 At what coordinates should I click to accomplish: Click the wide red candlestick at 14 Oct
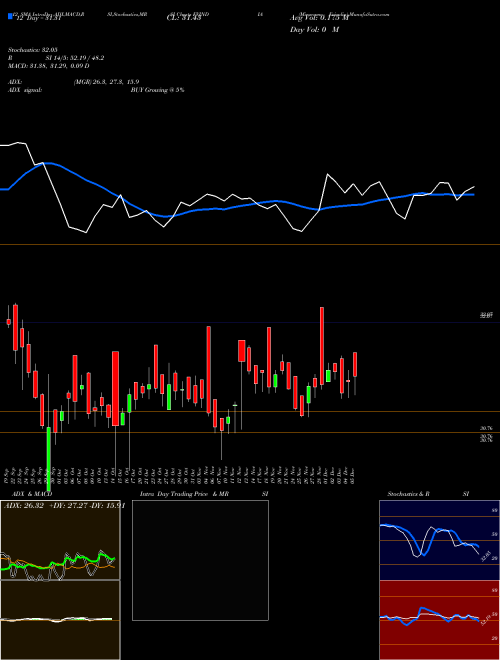(115, 389)
